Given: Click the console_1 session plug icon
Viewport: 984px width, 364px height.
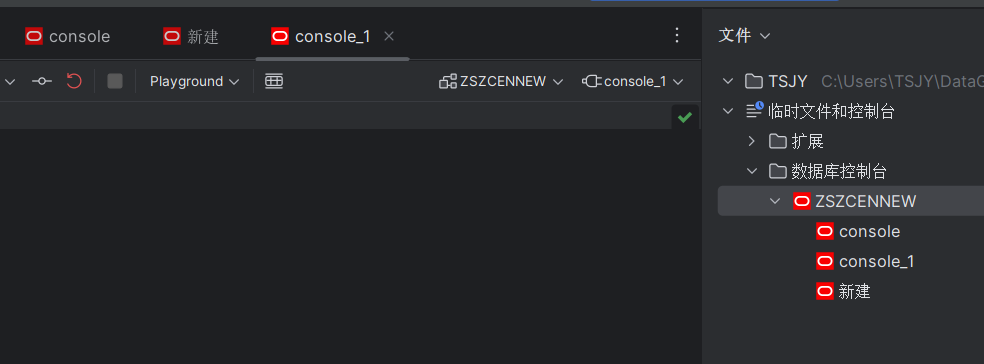Looking at the screenshot, I should click(x=592, y=82).
